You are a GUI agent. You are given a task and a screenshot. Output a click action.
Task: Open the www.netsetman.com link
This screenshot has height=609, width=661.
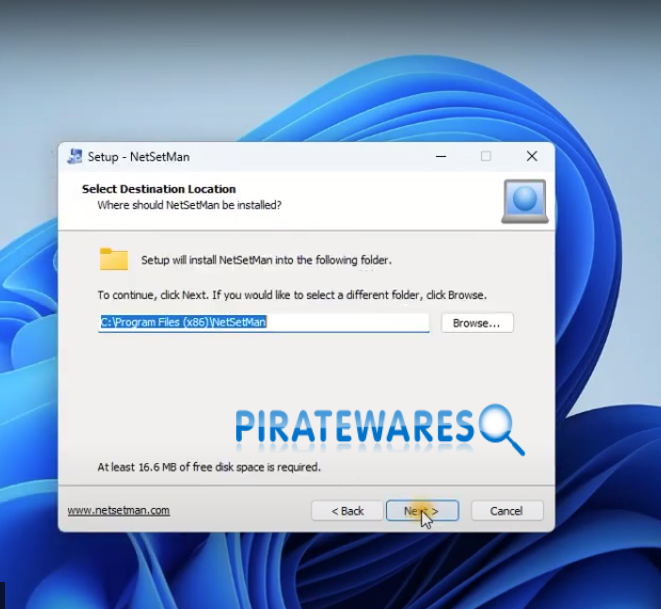[118, 510]
